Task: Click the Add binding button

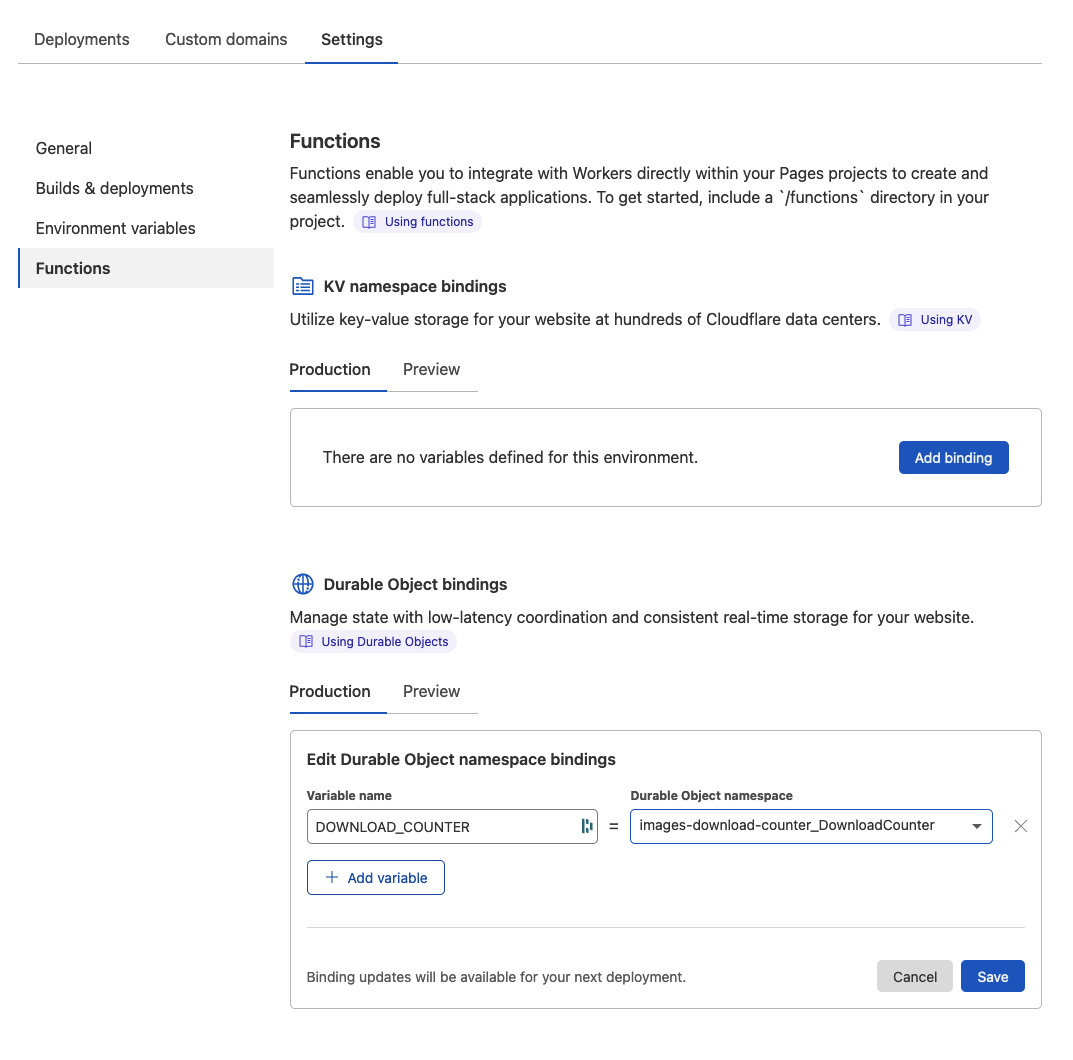Action: [953, 457]
